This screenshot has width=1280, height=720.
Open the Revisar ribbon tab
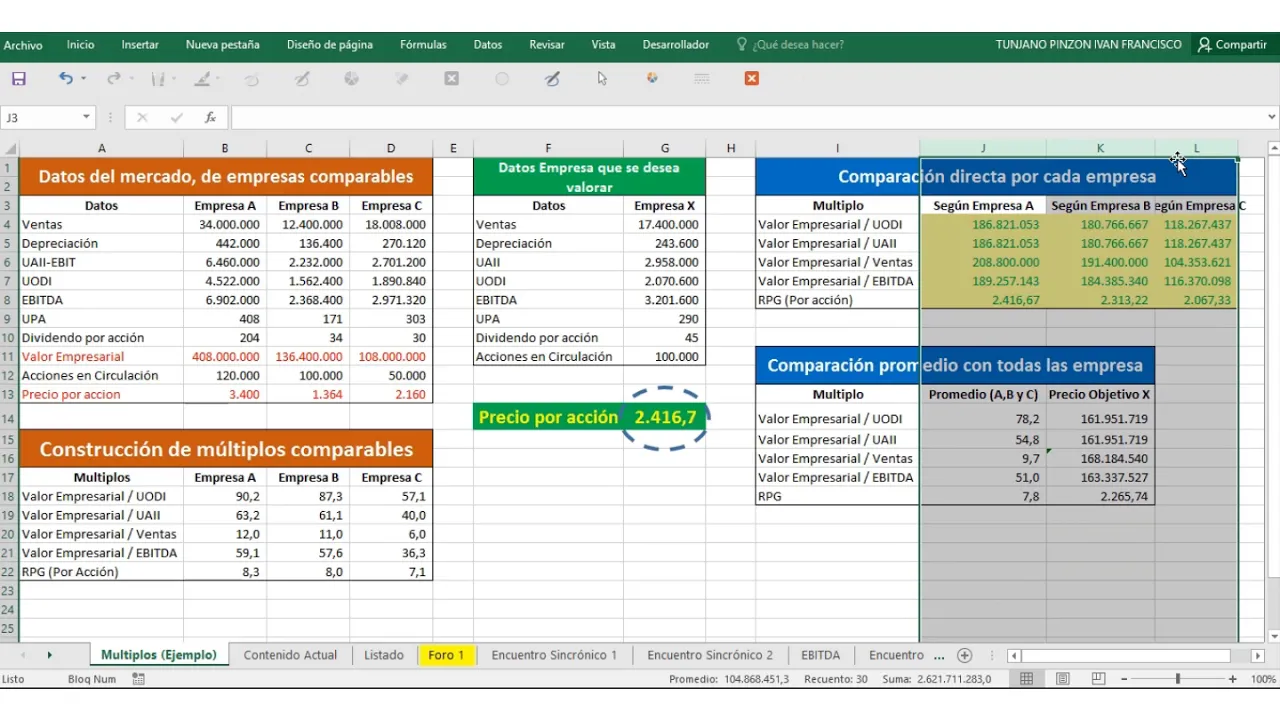tap(547, 45)
